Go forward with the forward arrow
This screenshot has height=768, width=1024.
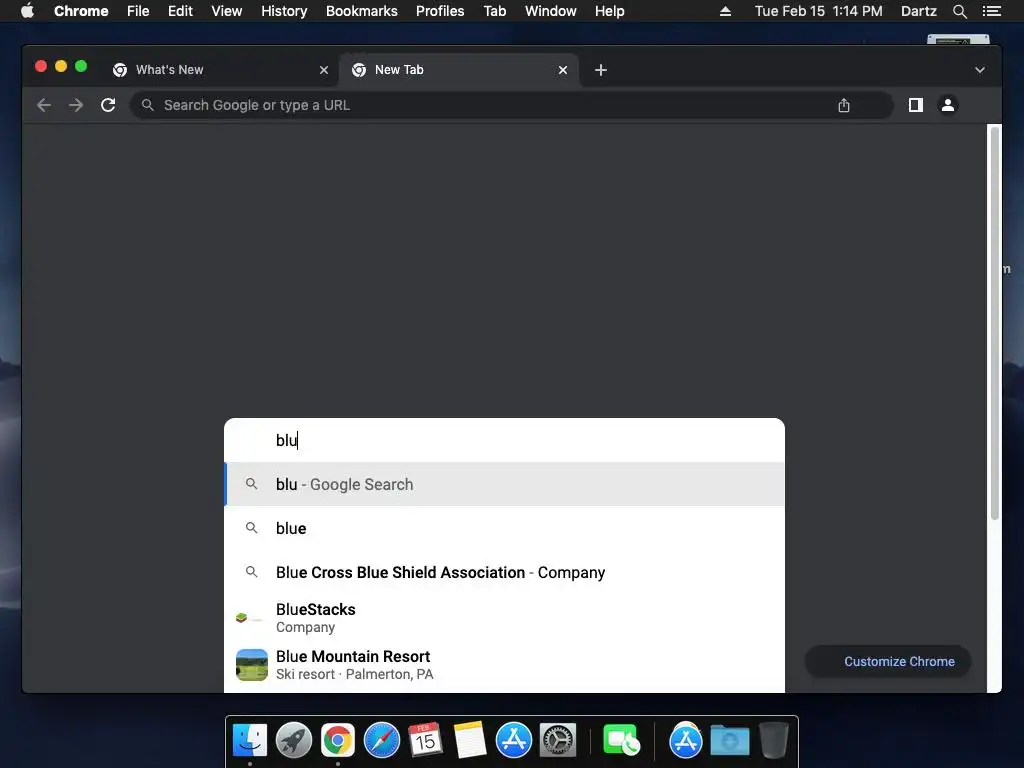pos(76,105)
